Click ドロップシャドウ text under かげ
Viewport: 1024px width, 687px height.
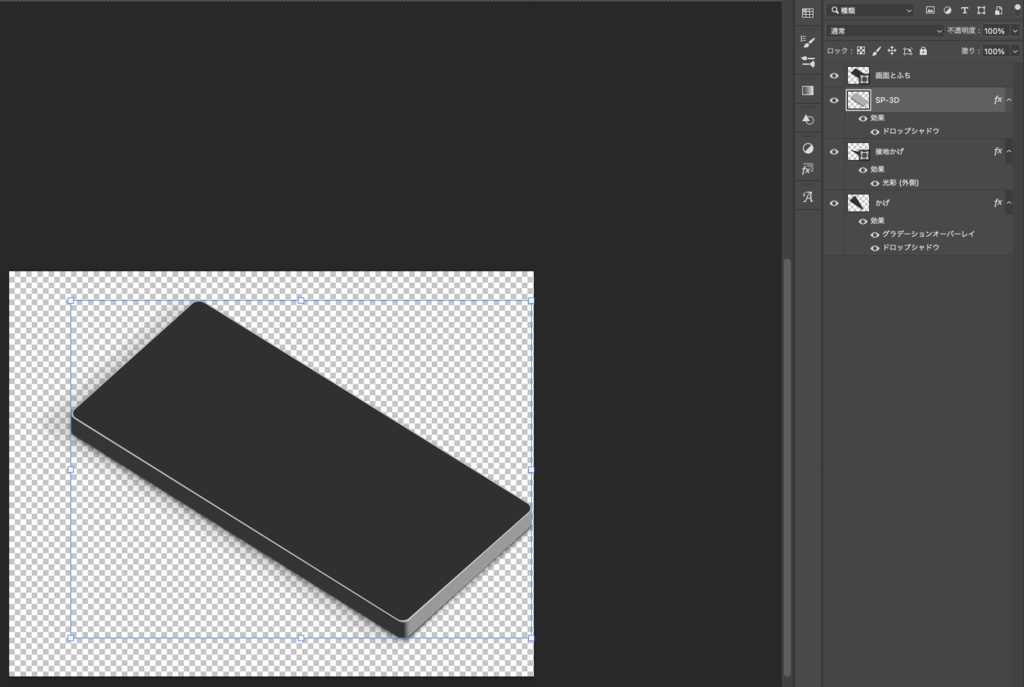pyautogui.click(x=911, y=248)
